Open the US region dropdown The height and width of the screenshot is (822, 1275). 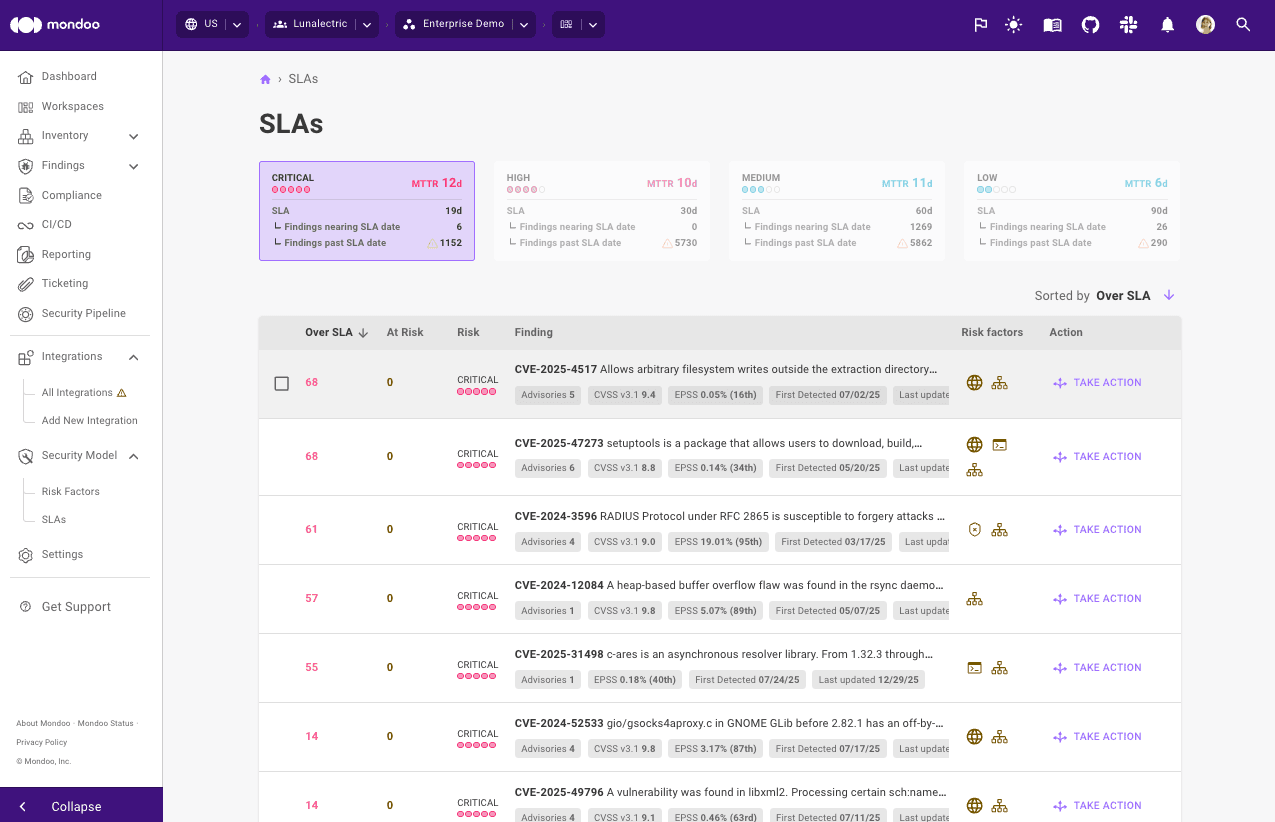(x=212, y=24)
